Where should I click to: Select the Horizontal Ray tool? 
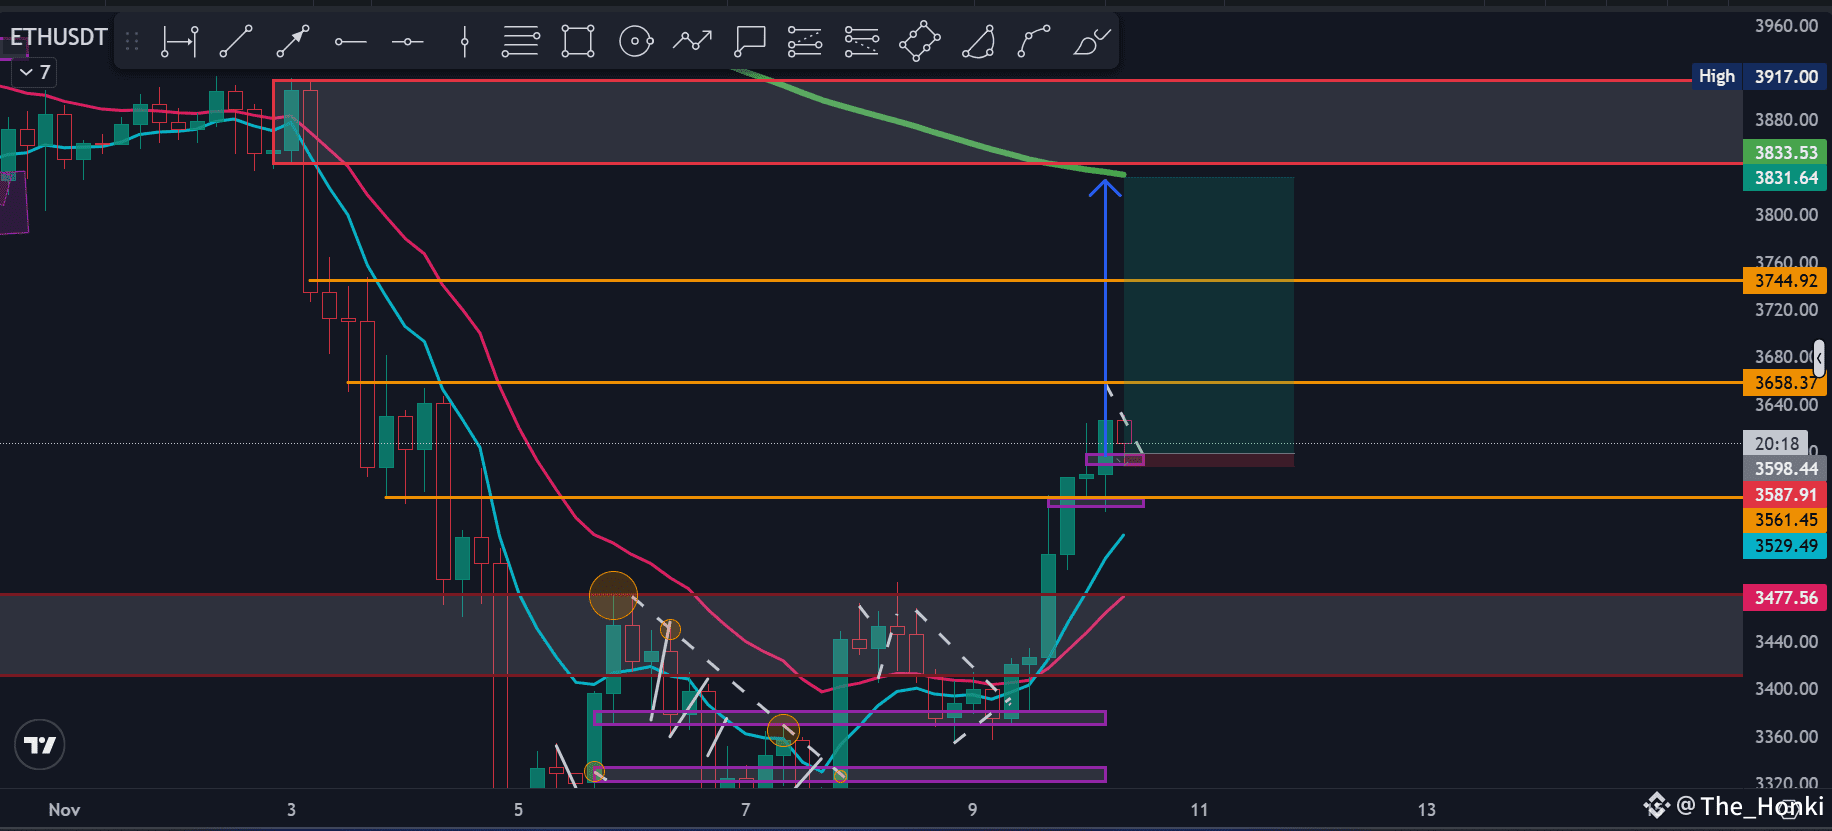pyautogui.click(x=350, y=42)
